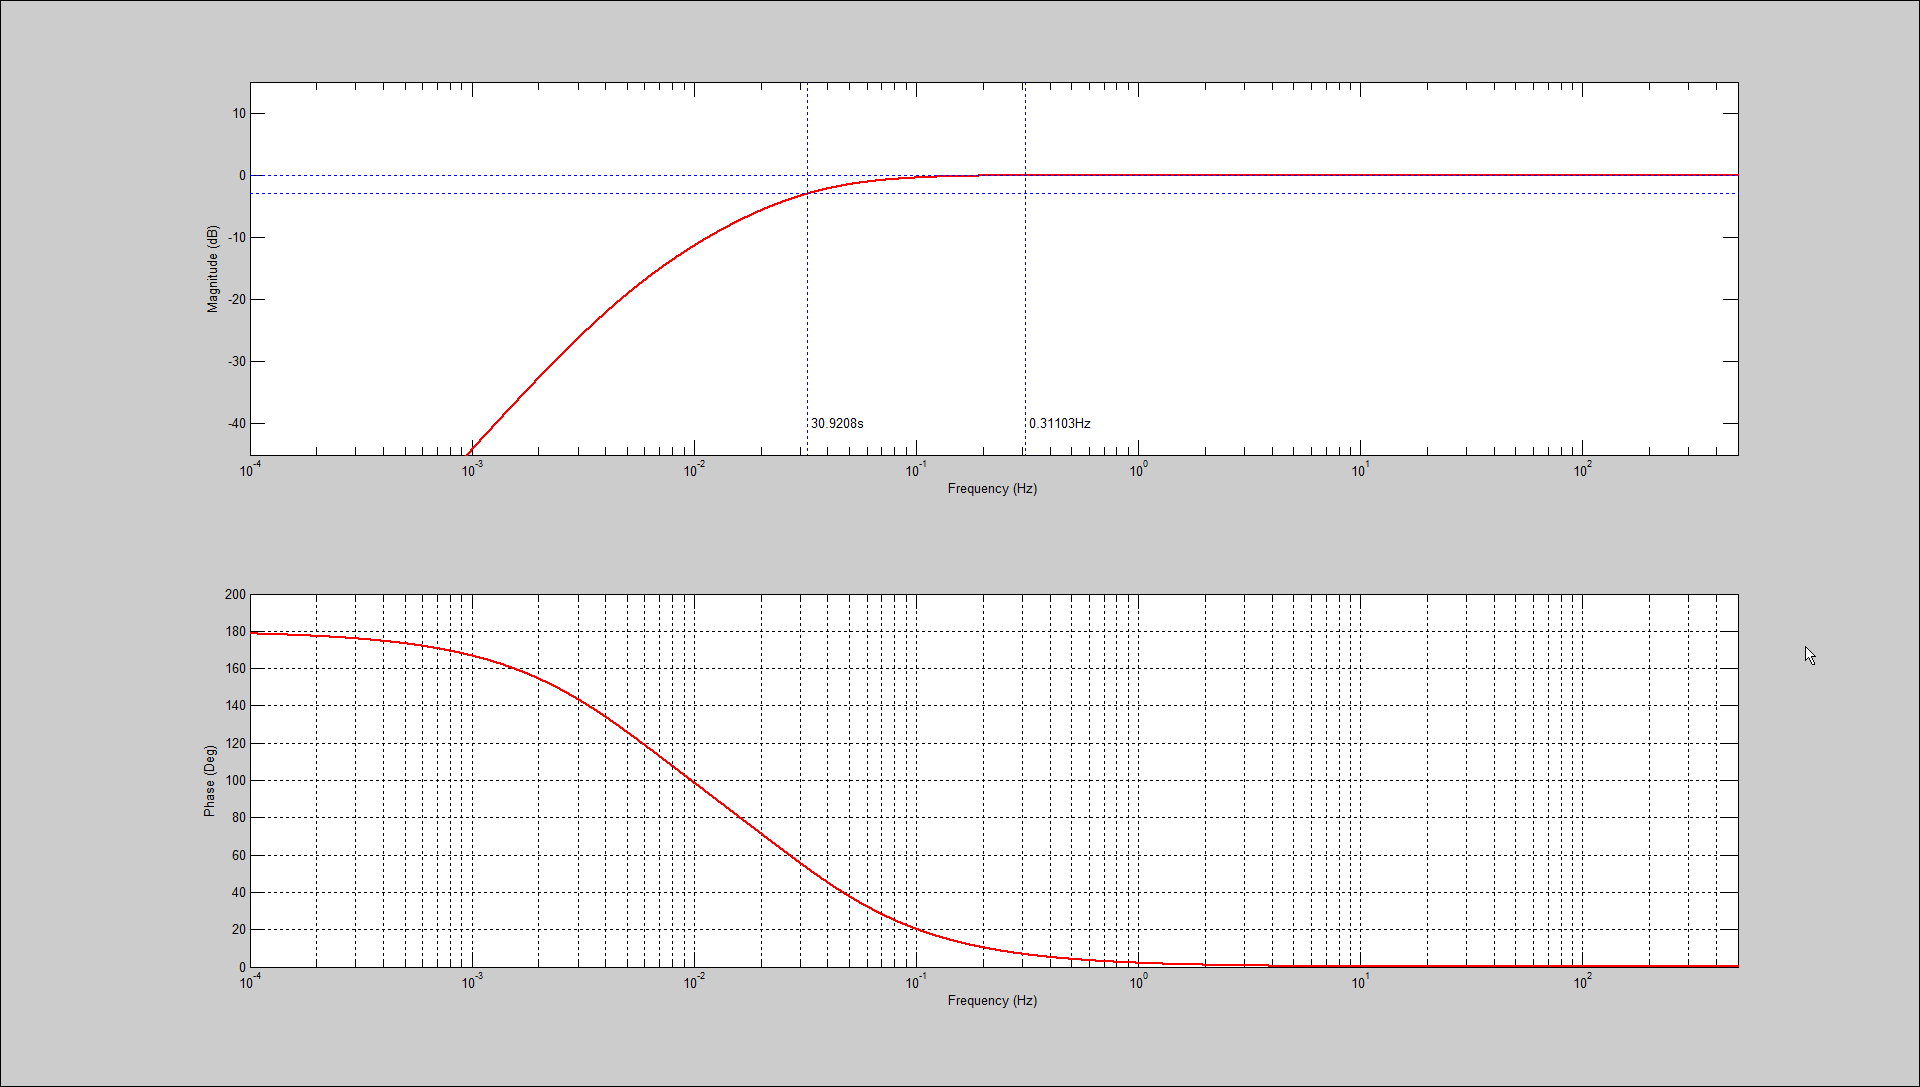1920x1087 pixels.
Task: Click the vertical dashed marker line at 0.31103Hz
Action: coord(1025,300)
